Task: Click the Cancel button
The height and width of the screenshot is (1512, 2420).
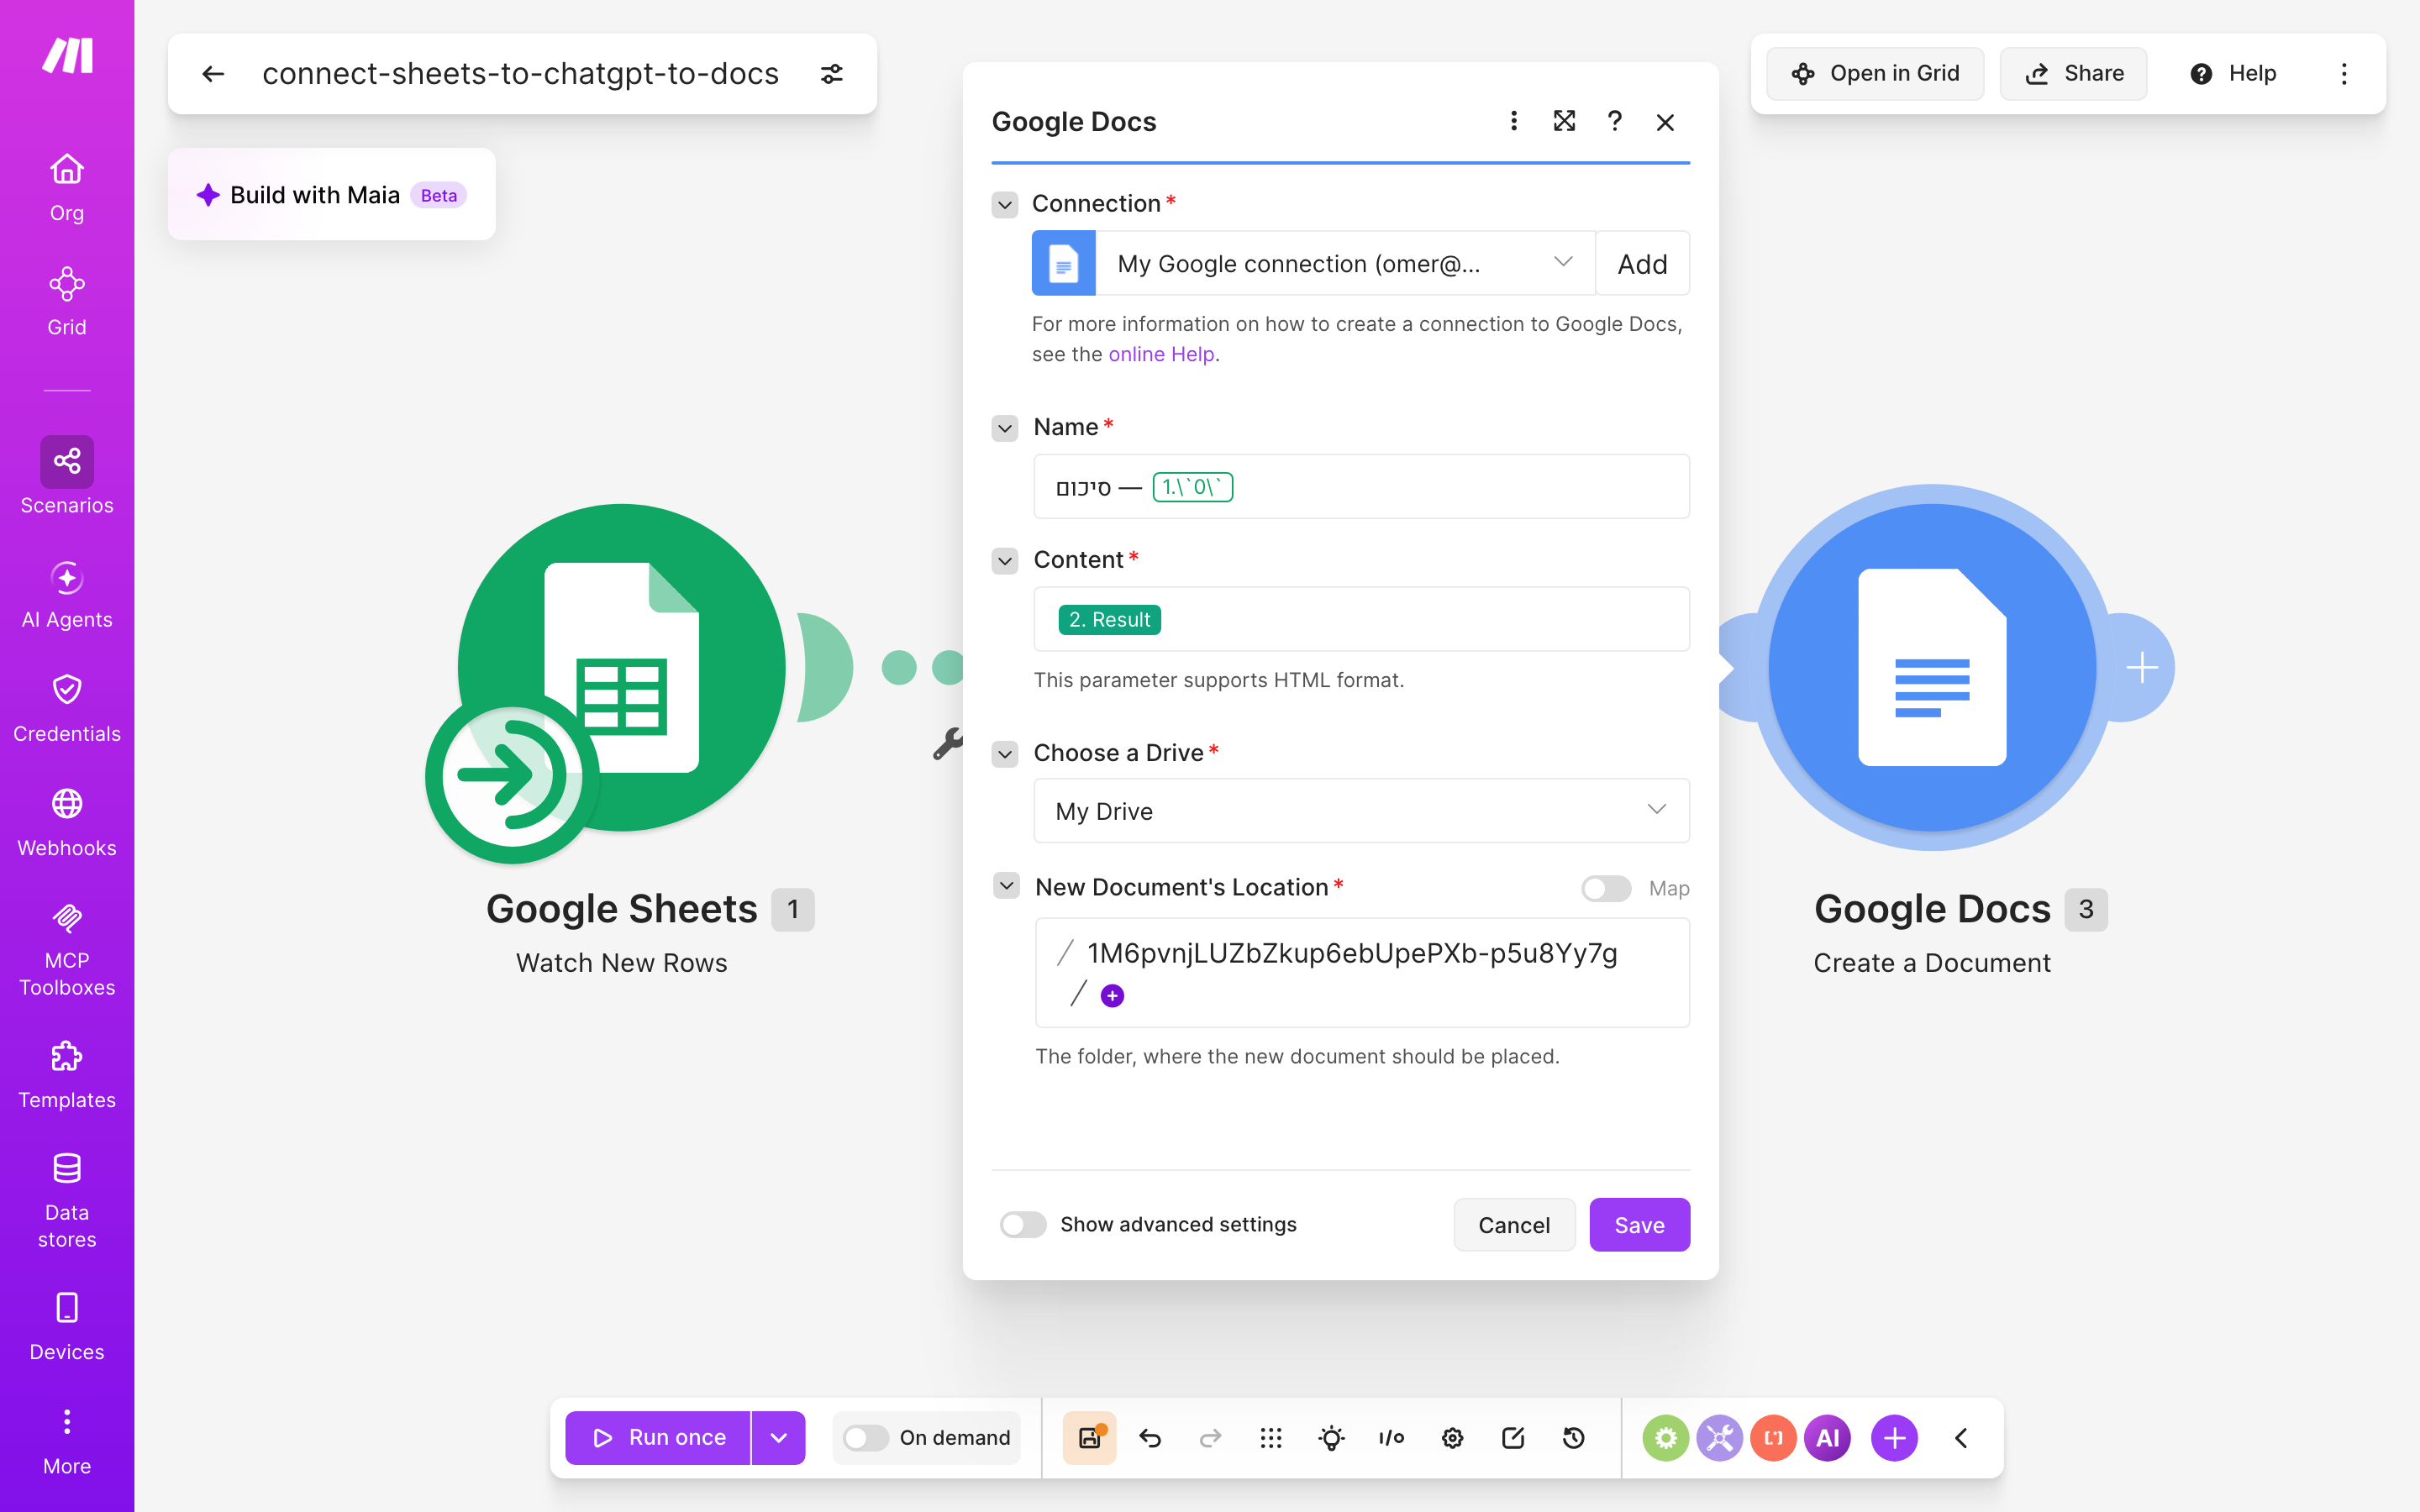Action: (1514, 1225)
